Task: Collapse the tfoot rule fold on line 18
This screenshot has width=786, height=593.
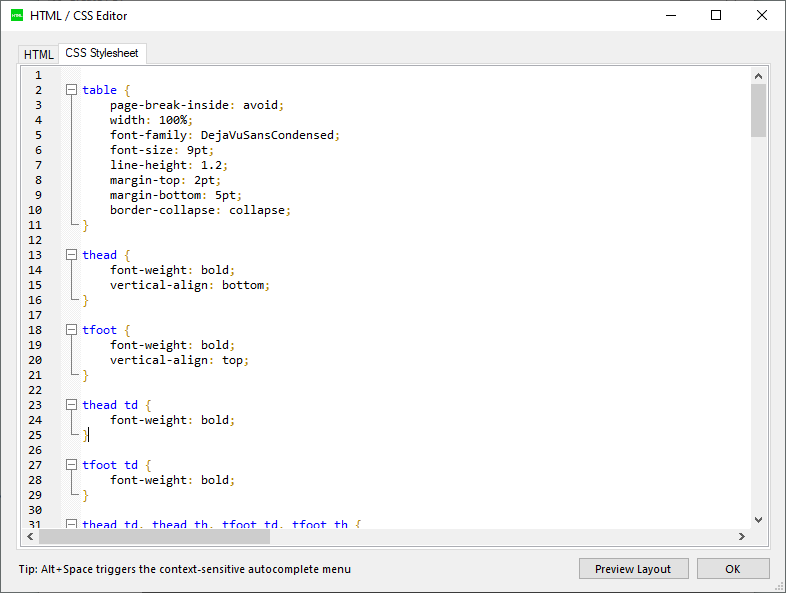Action: [x=72, y=330]
